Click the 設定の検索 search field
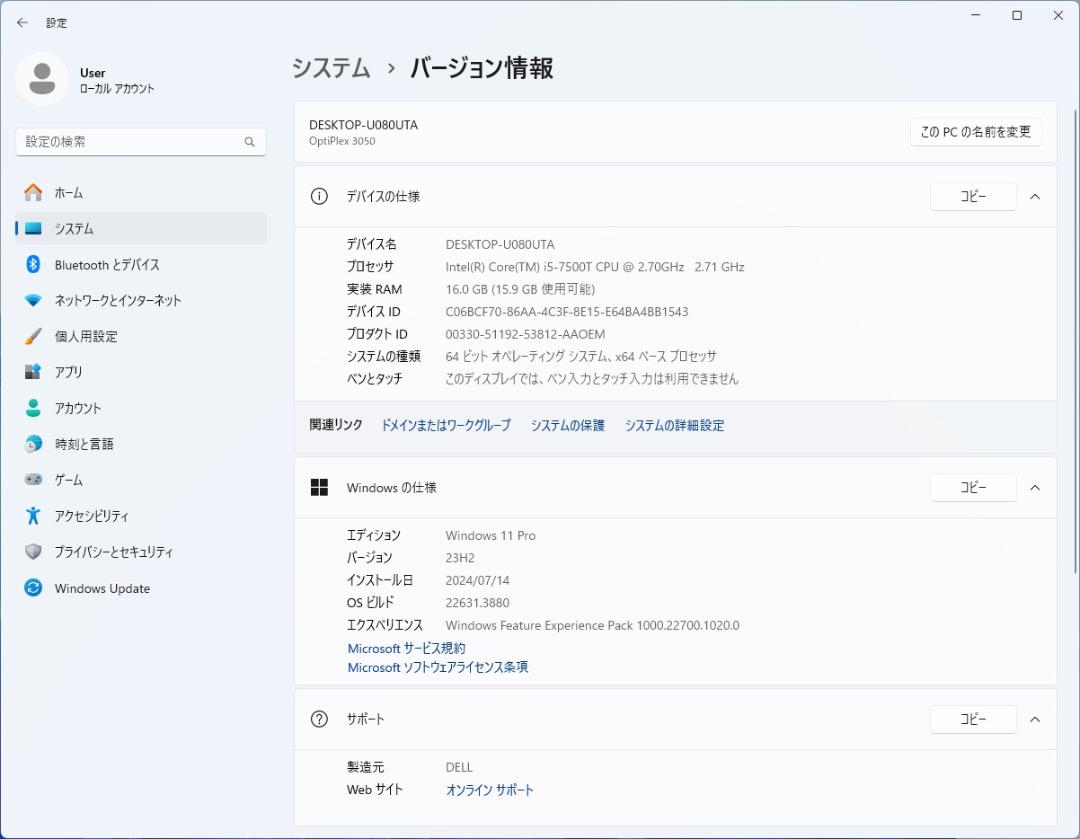 click(x=141, y=142)
